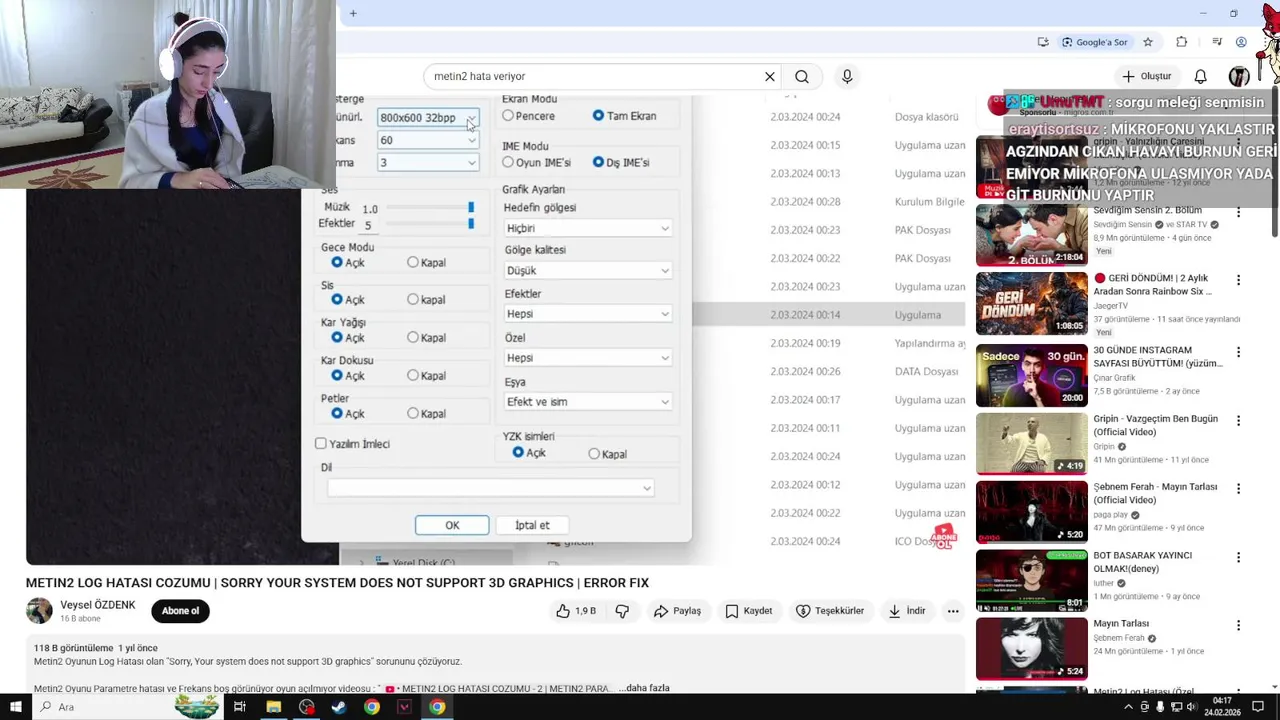Open Steam from taskbar
Viewport: 1280px width, 720px height.
pyautogui.click(x=339, y=707)
